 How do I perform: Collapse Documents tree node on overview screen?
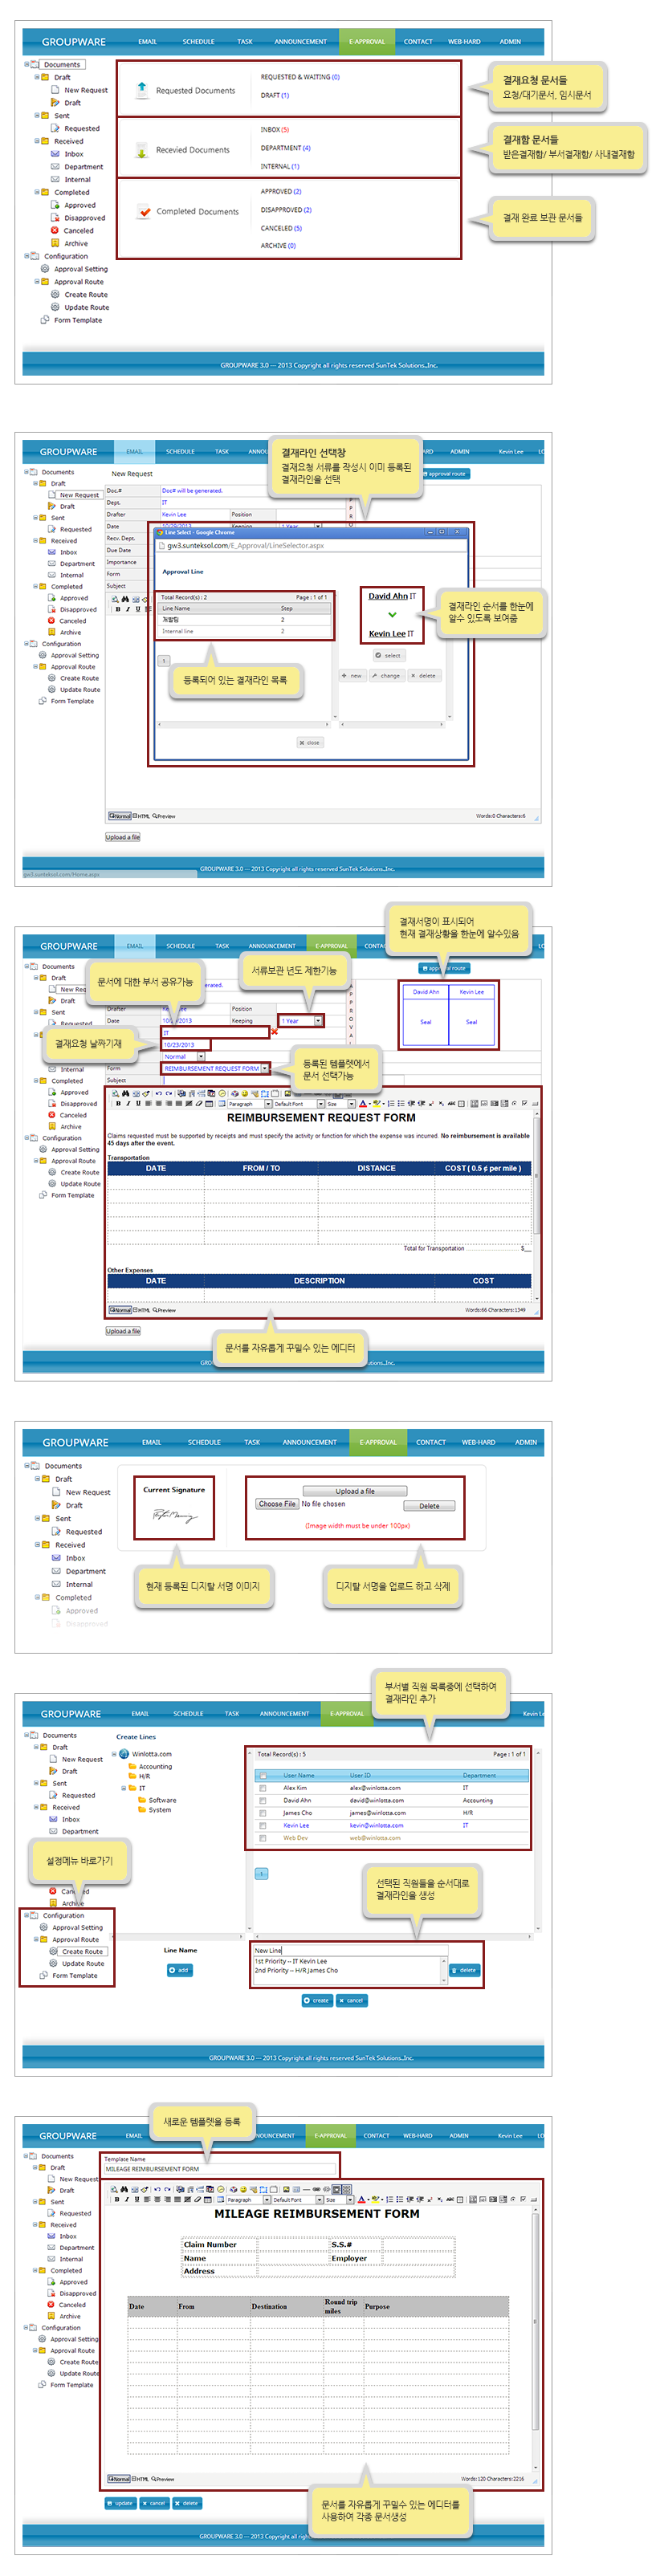click(x=27, y=64)
